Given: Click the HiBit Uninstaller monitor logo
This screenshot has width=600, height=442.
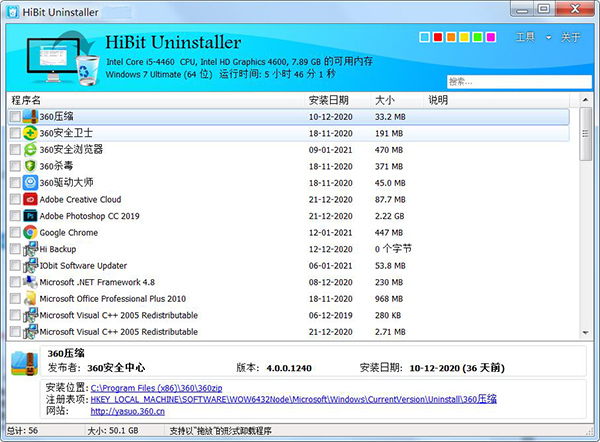Looking at the screenshot, I should coord(61,57).
